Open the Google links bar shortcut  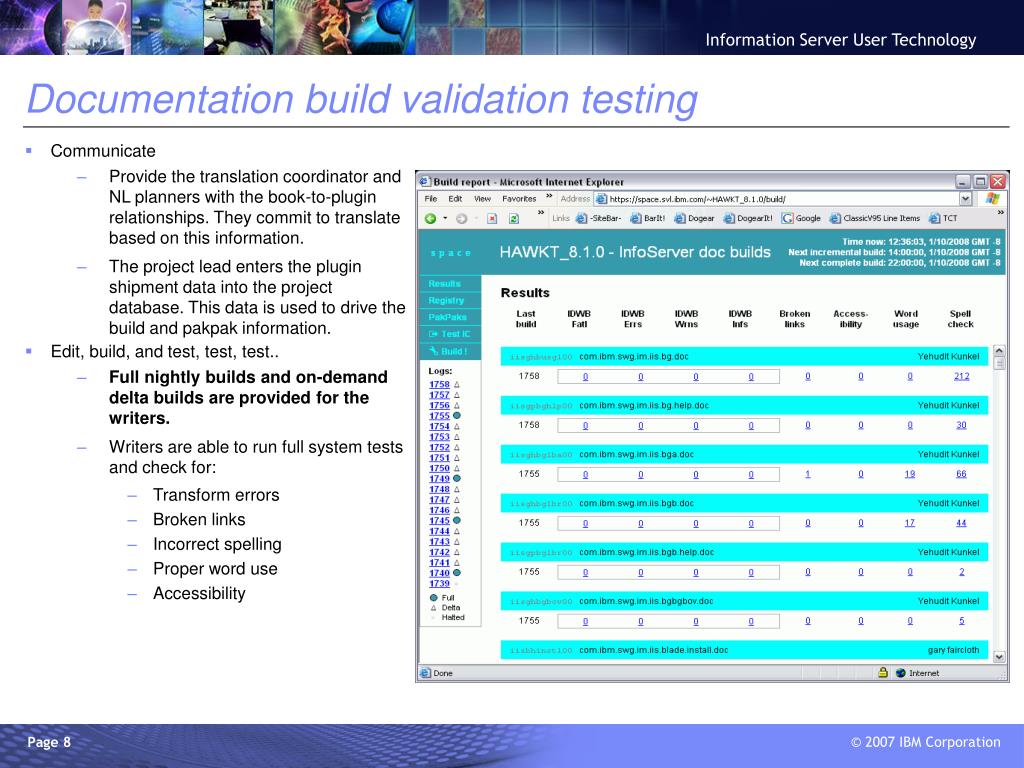coord(801,218)
